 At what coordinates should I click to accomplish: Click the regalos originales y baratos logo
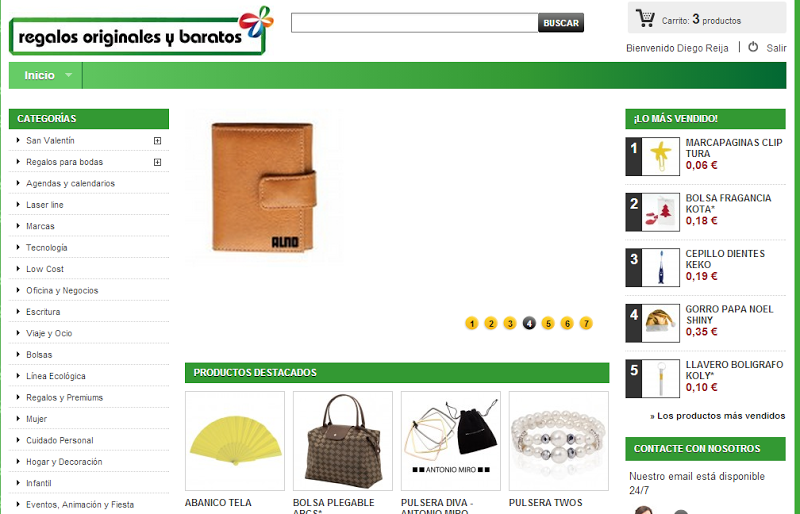pos(141,31)
